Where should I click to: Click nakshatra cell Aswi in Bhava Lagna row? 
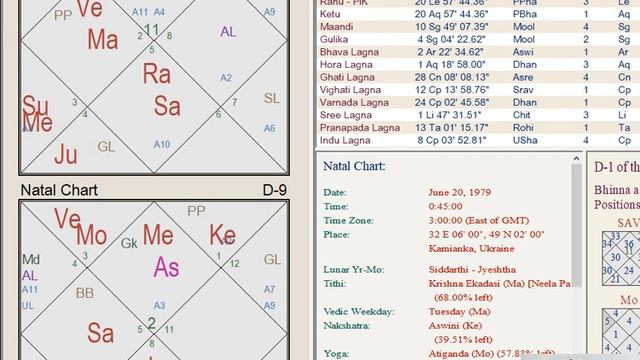click(x=523, y=52)
